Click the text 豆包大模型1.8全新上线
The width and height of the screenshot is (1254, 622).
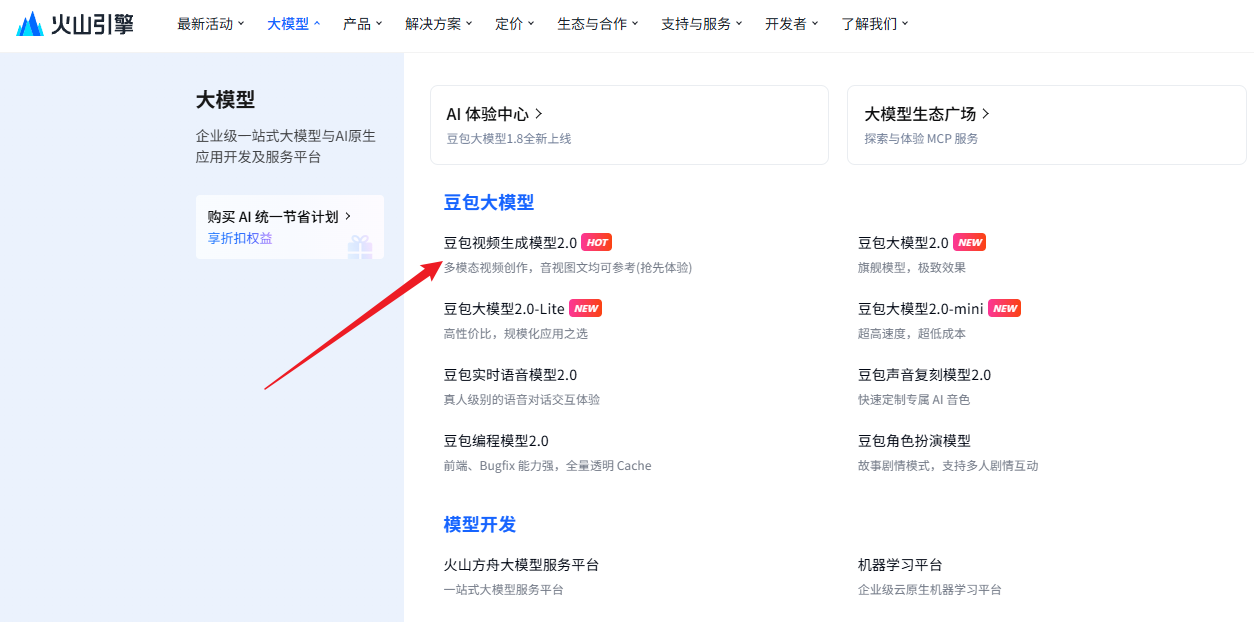(509, 139)
